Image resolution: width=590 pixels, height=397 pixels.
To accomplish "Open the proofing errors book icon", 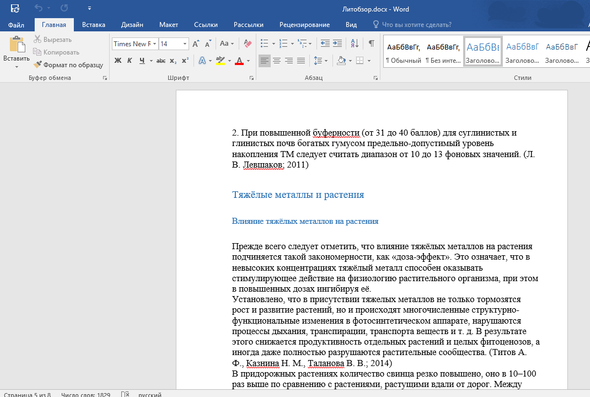I will click(x=125, y=394).
